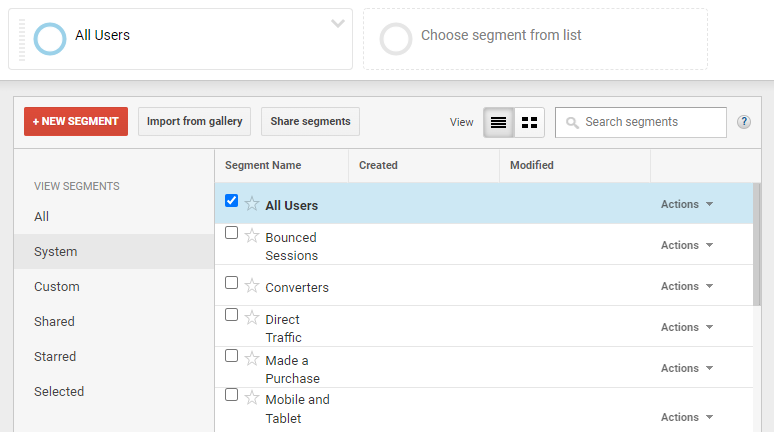Select Custom in View Segments sidebar
The image size is (774, 432).
pyautogui.click(x=57, y=287)
